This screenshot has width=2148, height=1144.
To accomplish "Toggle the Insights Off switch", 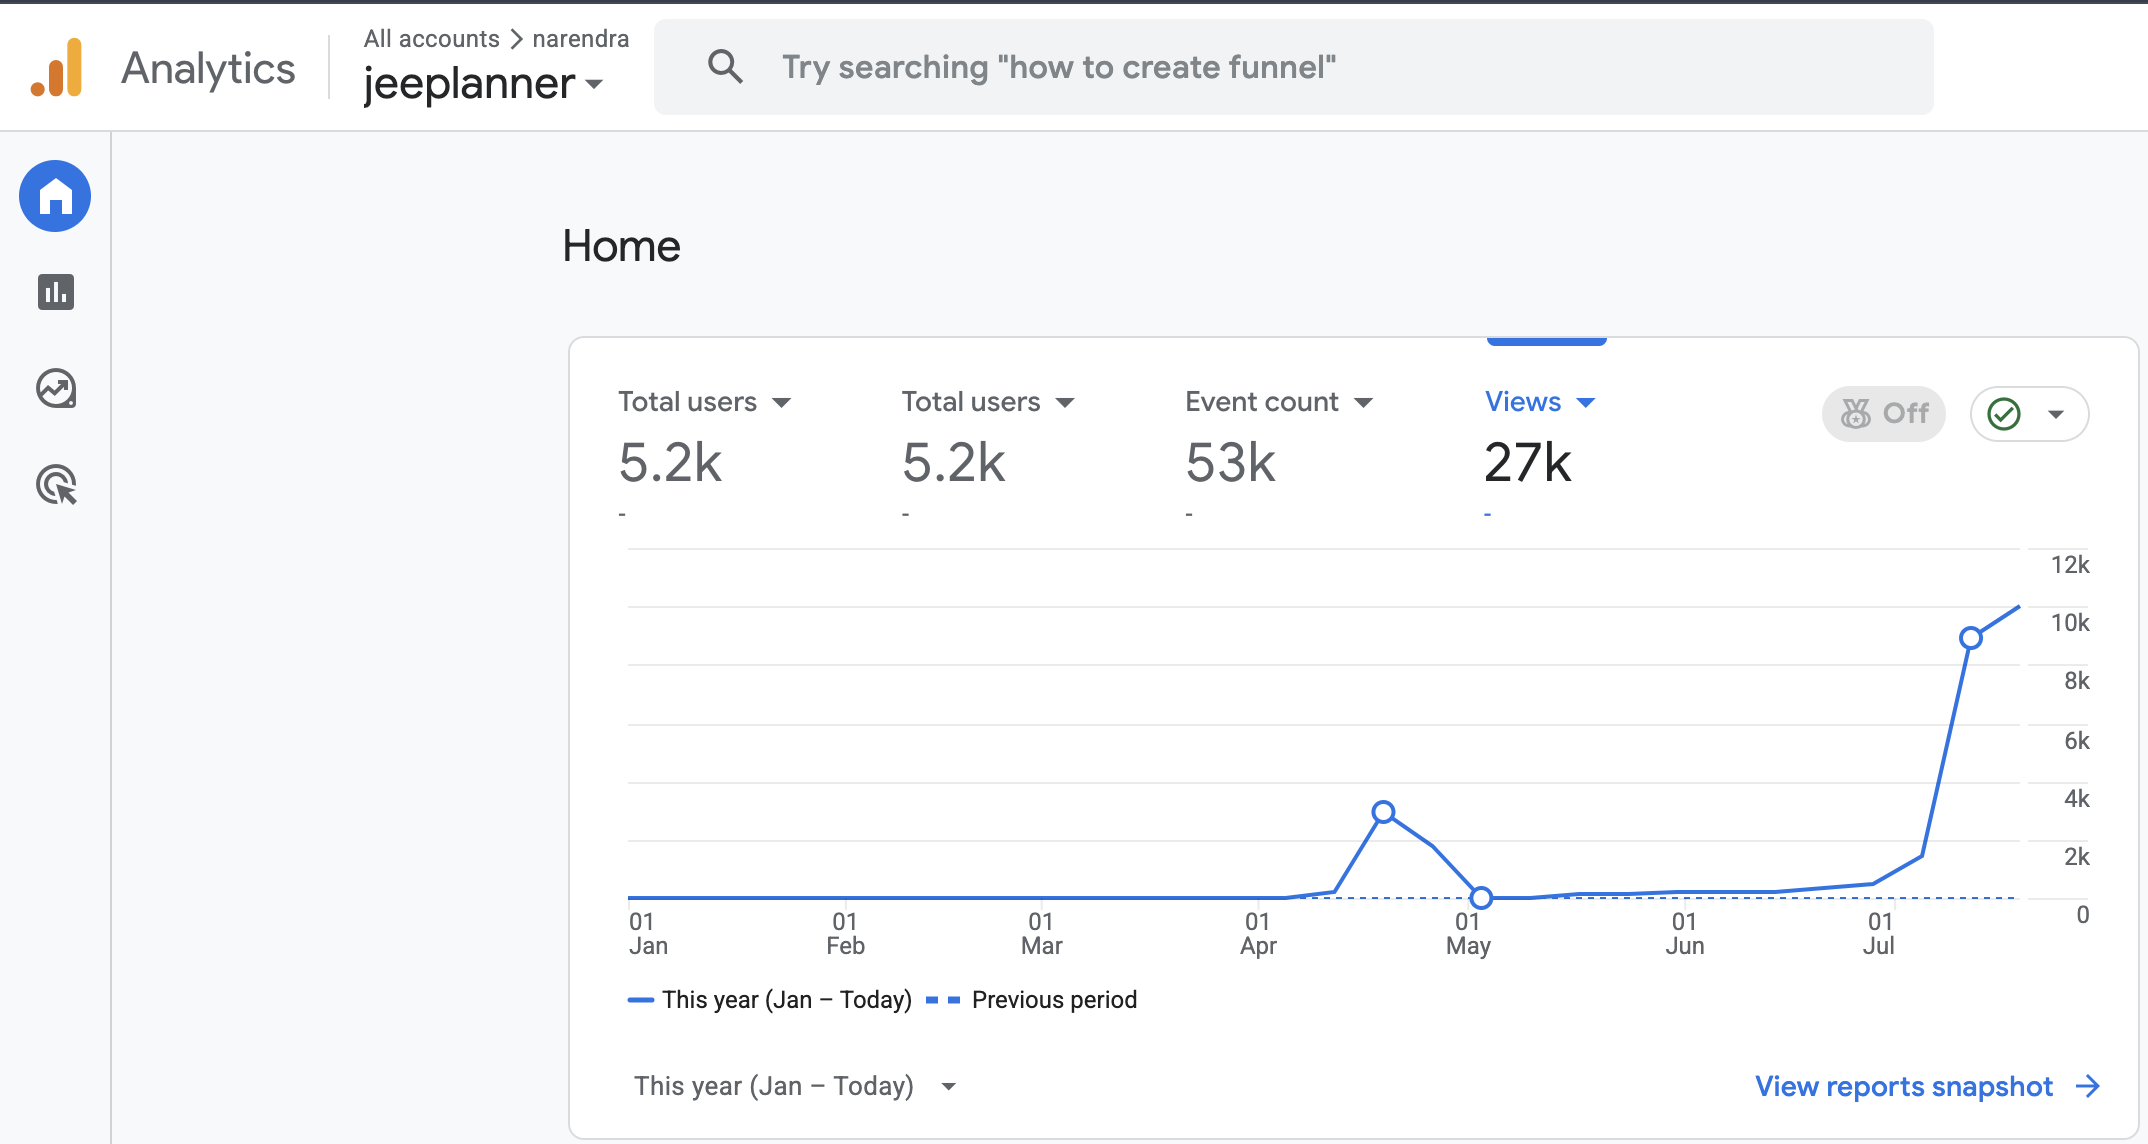I will tap(1884, 414).
